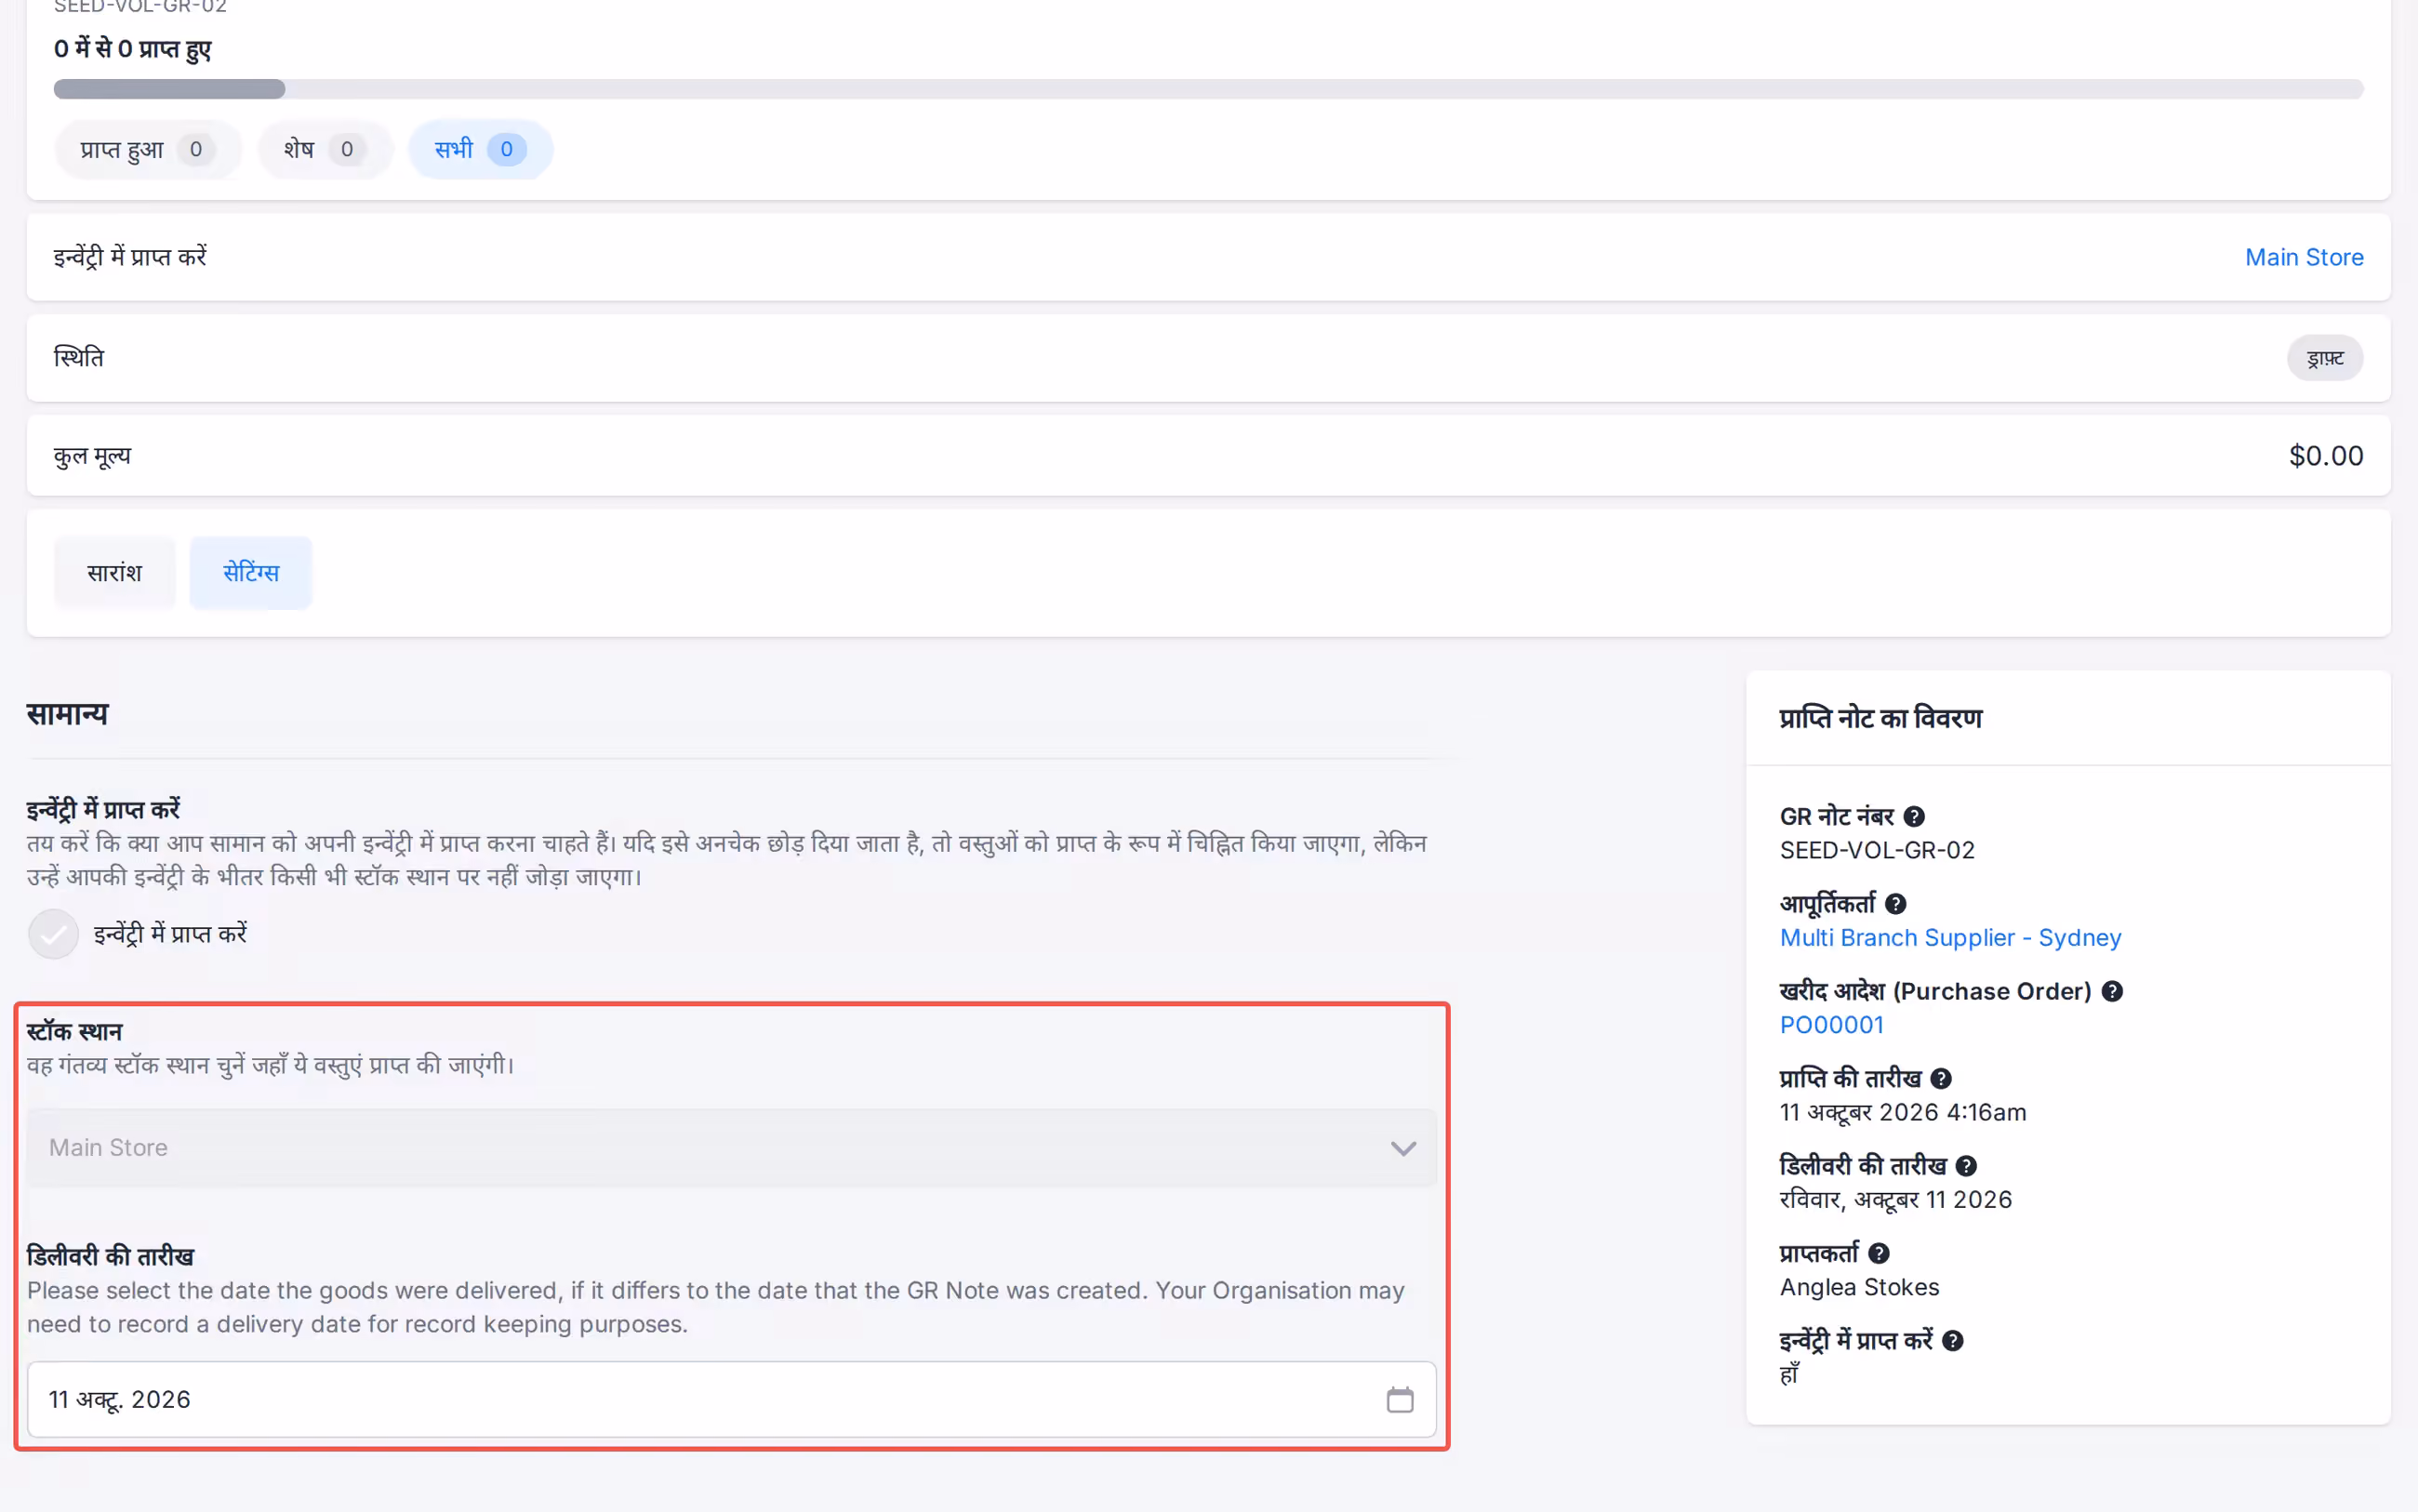Open calendar picker icon in delivery date field
Screen dimensions: 2418x1512
point(1400,1399)
